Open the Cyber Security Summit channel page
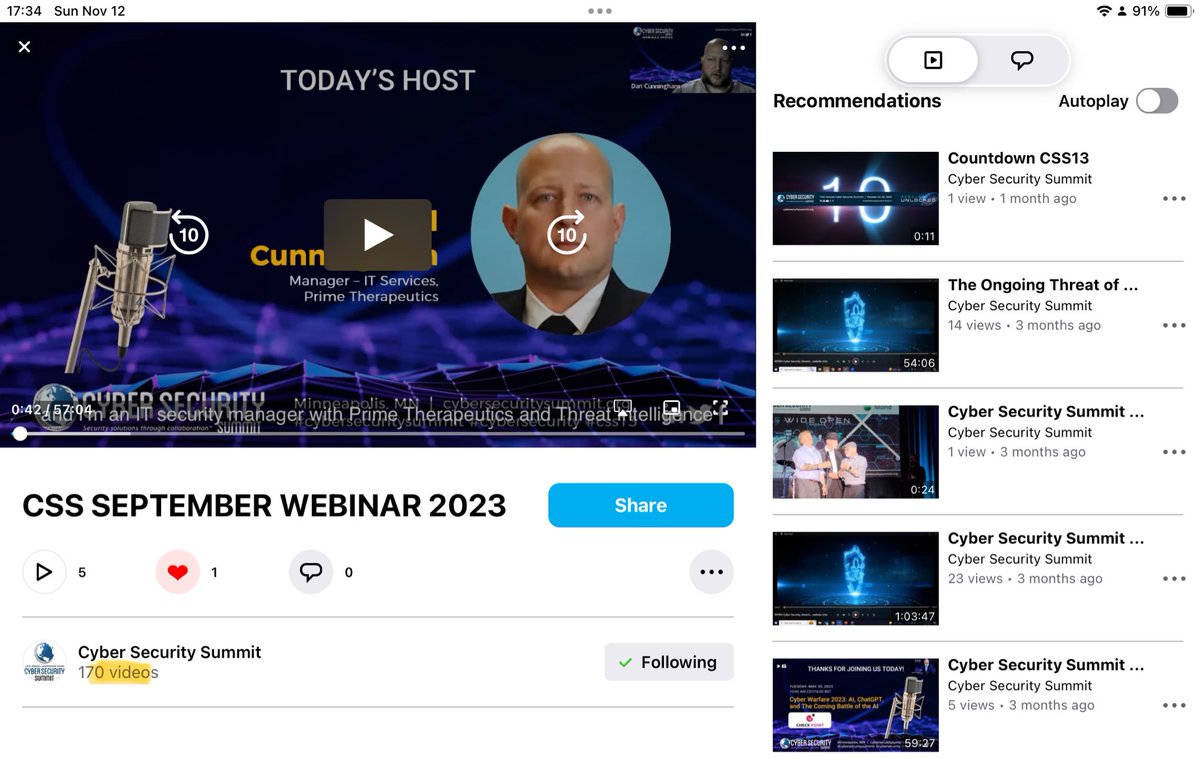This screenshot has height=758, width=1200. (x=169, y=652)
